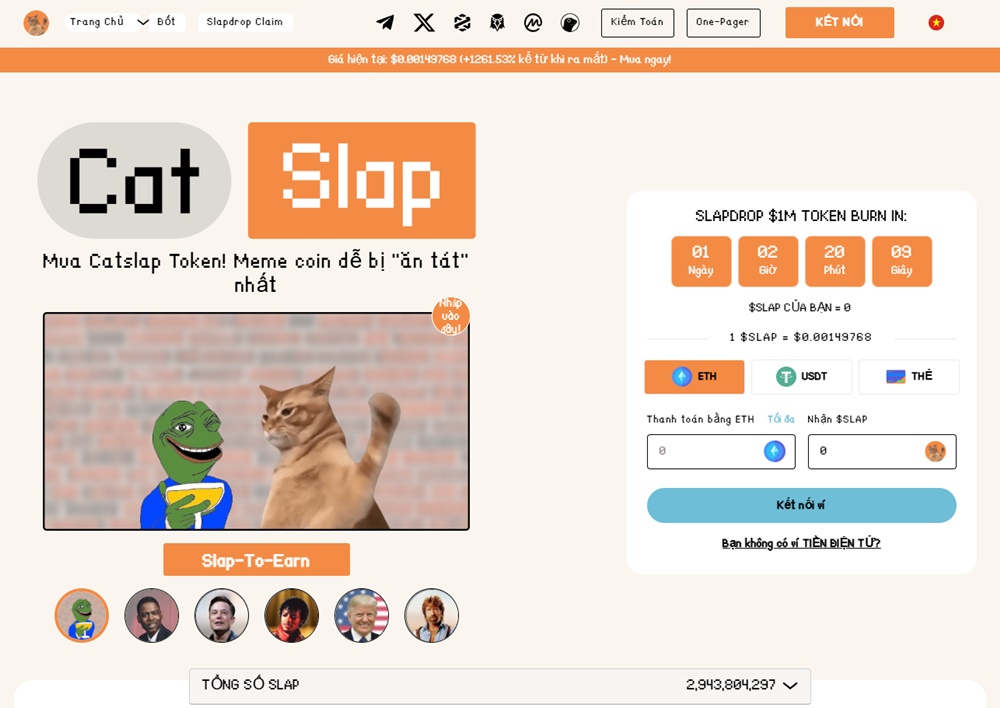Click the Slap-To-Earn button

point(256,559)
